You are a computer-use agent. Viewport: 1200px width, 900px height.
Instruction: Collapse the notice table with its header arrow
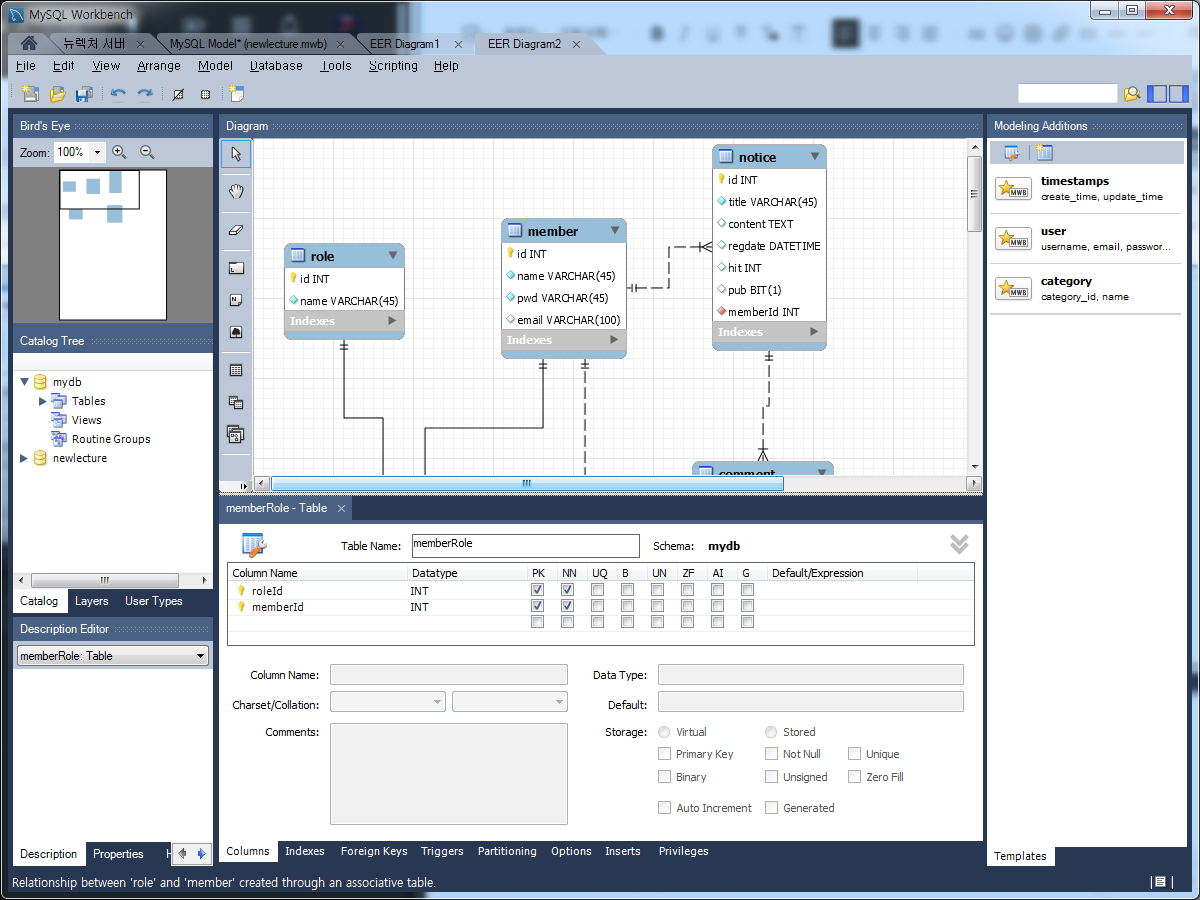tap(815, 157)
